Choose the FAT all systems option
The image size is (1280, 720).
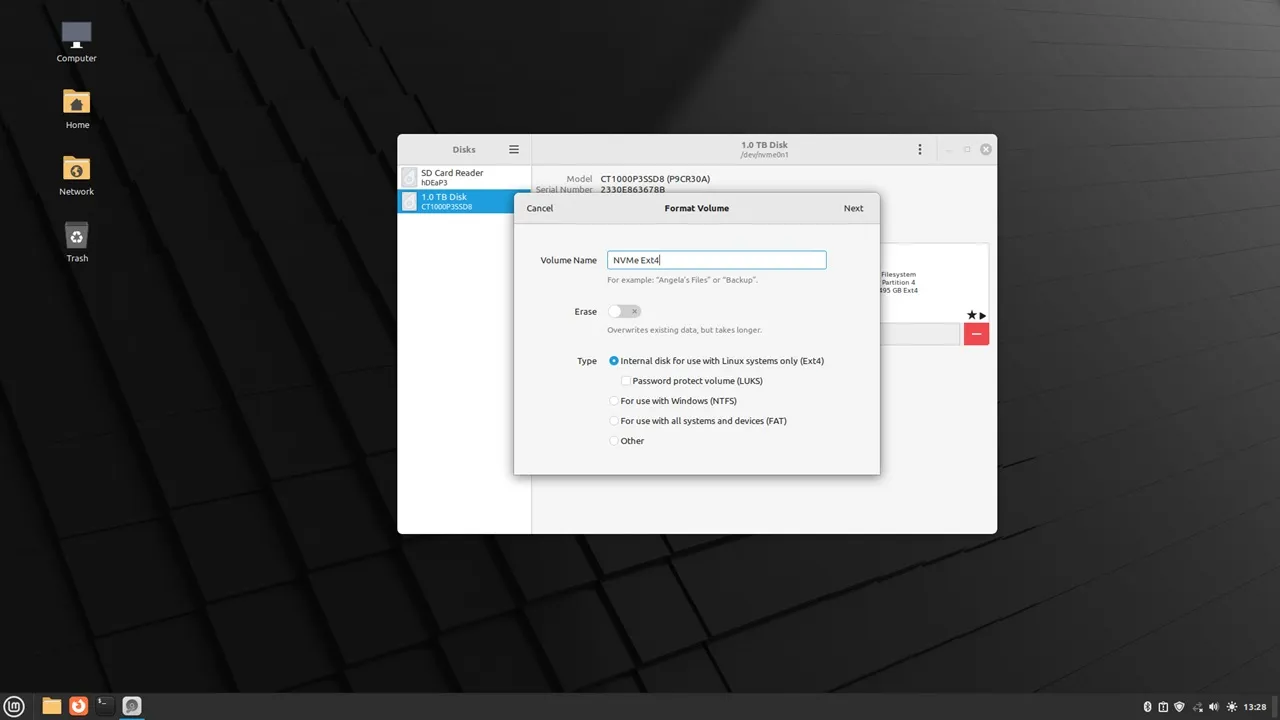point(614,421)
